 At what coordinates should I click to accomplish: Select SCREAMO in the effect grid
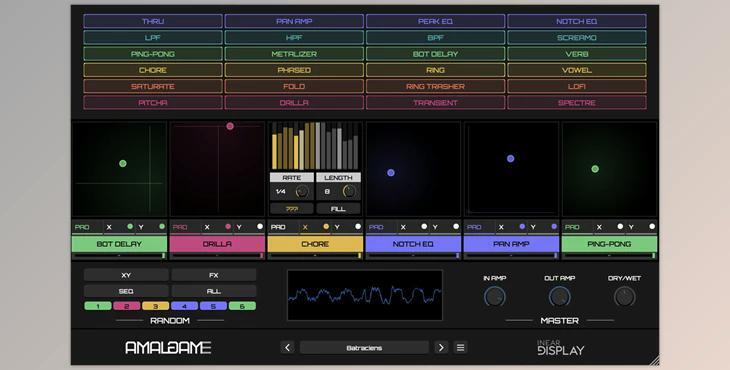tap(577, 38)
